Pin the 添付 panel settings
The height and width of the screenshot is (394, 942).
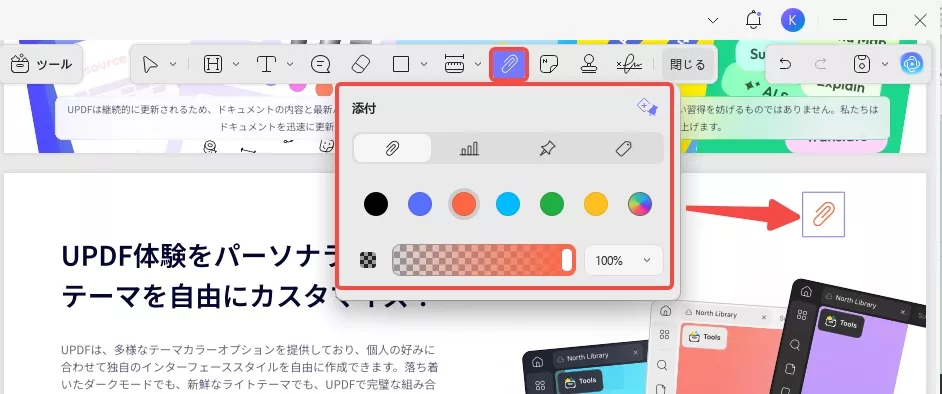pos(647,108)
